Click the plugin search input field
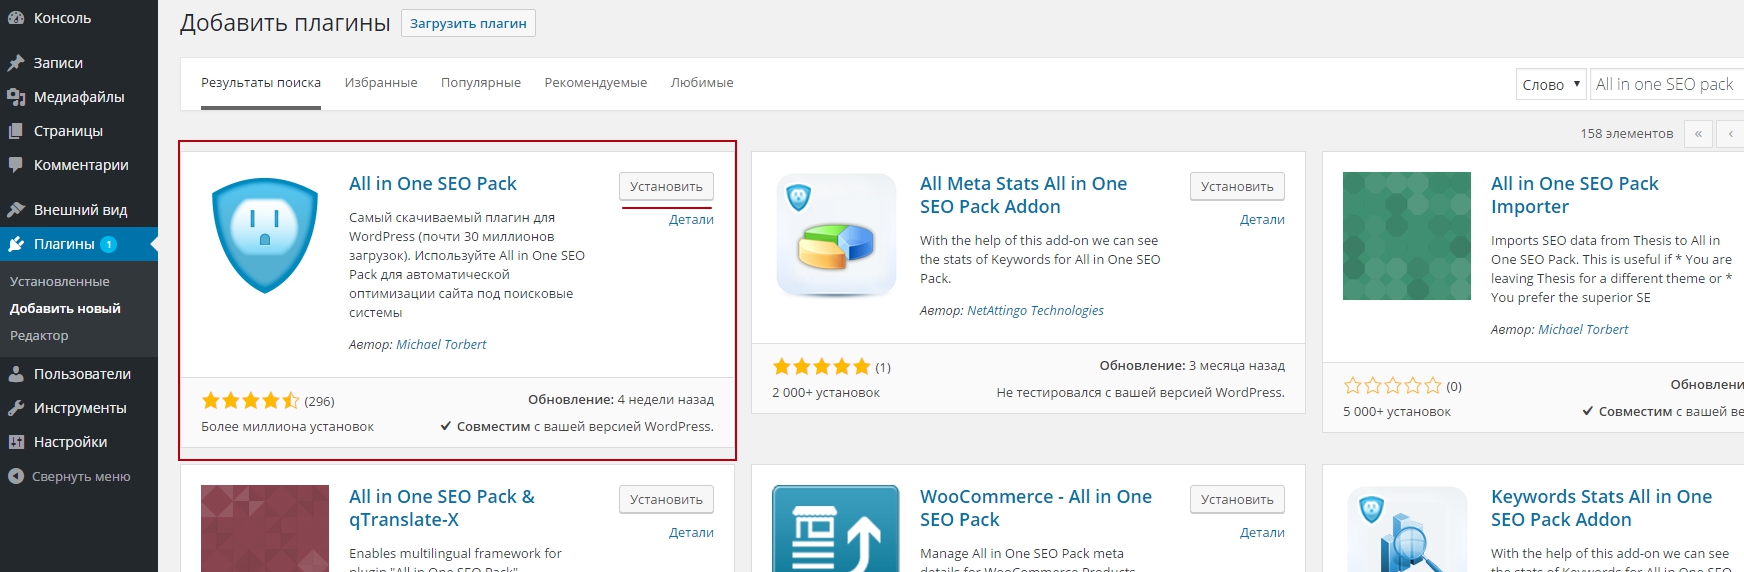The image size is (1744, 572). [1667, 84]
